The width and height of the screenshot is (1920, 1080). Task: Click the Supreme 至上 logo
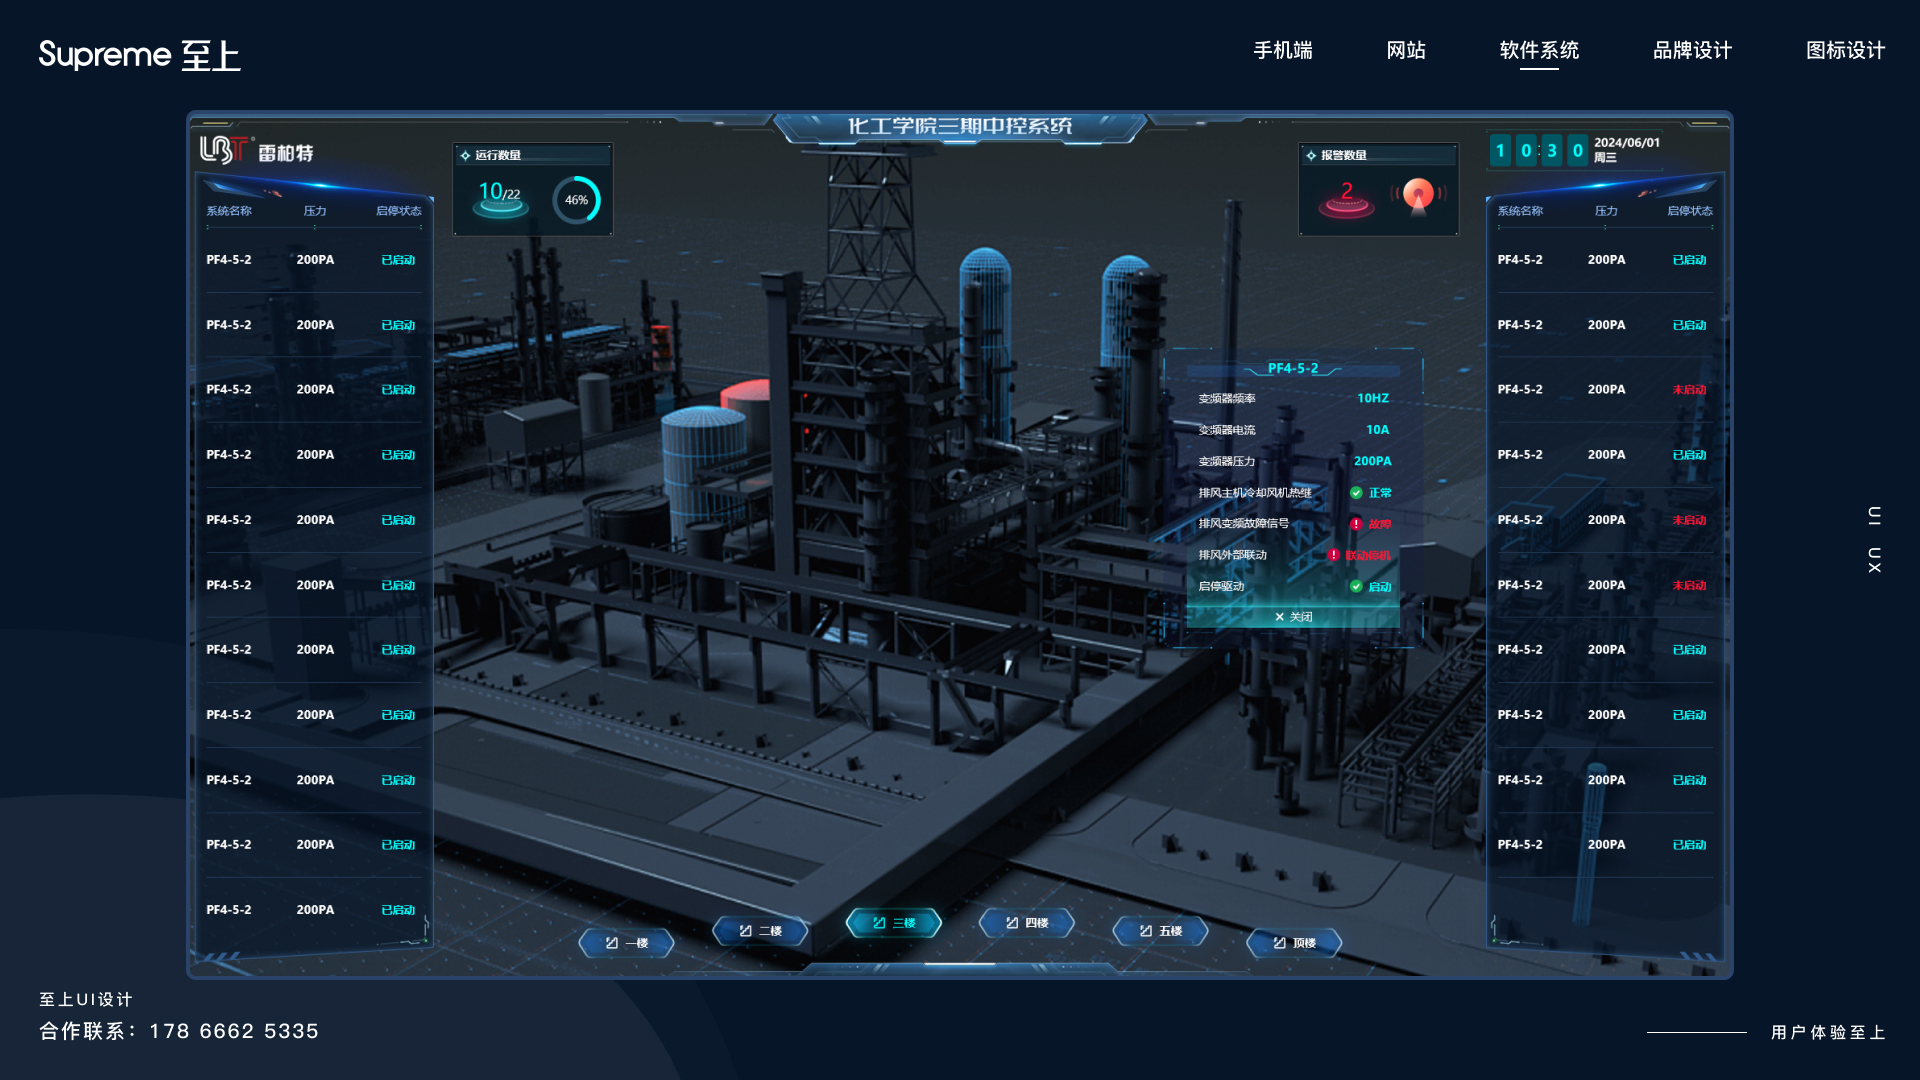(139, 55)
